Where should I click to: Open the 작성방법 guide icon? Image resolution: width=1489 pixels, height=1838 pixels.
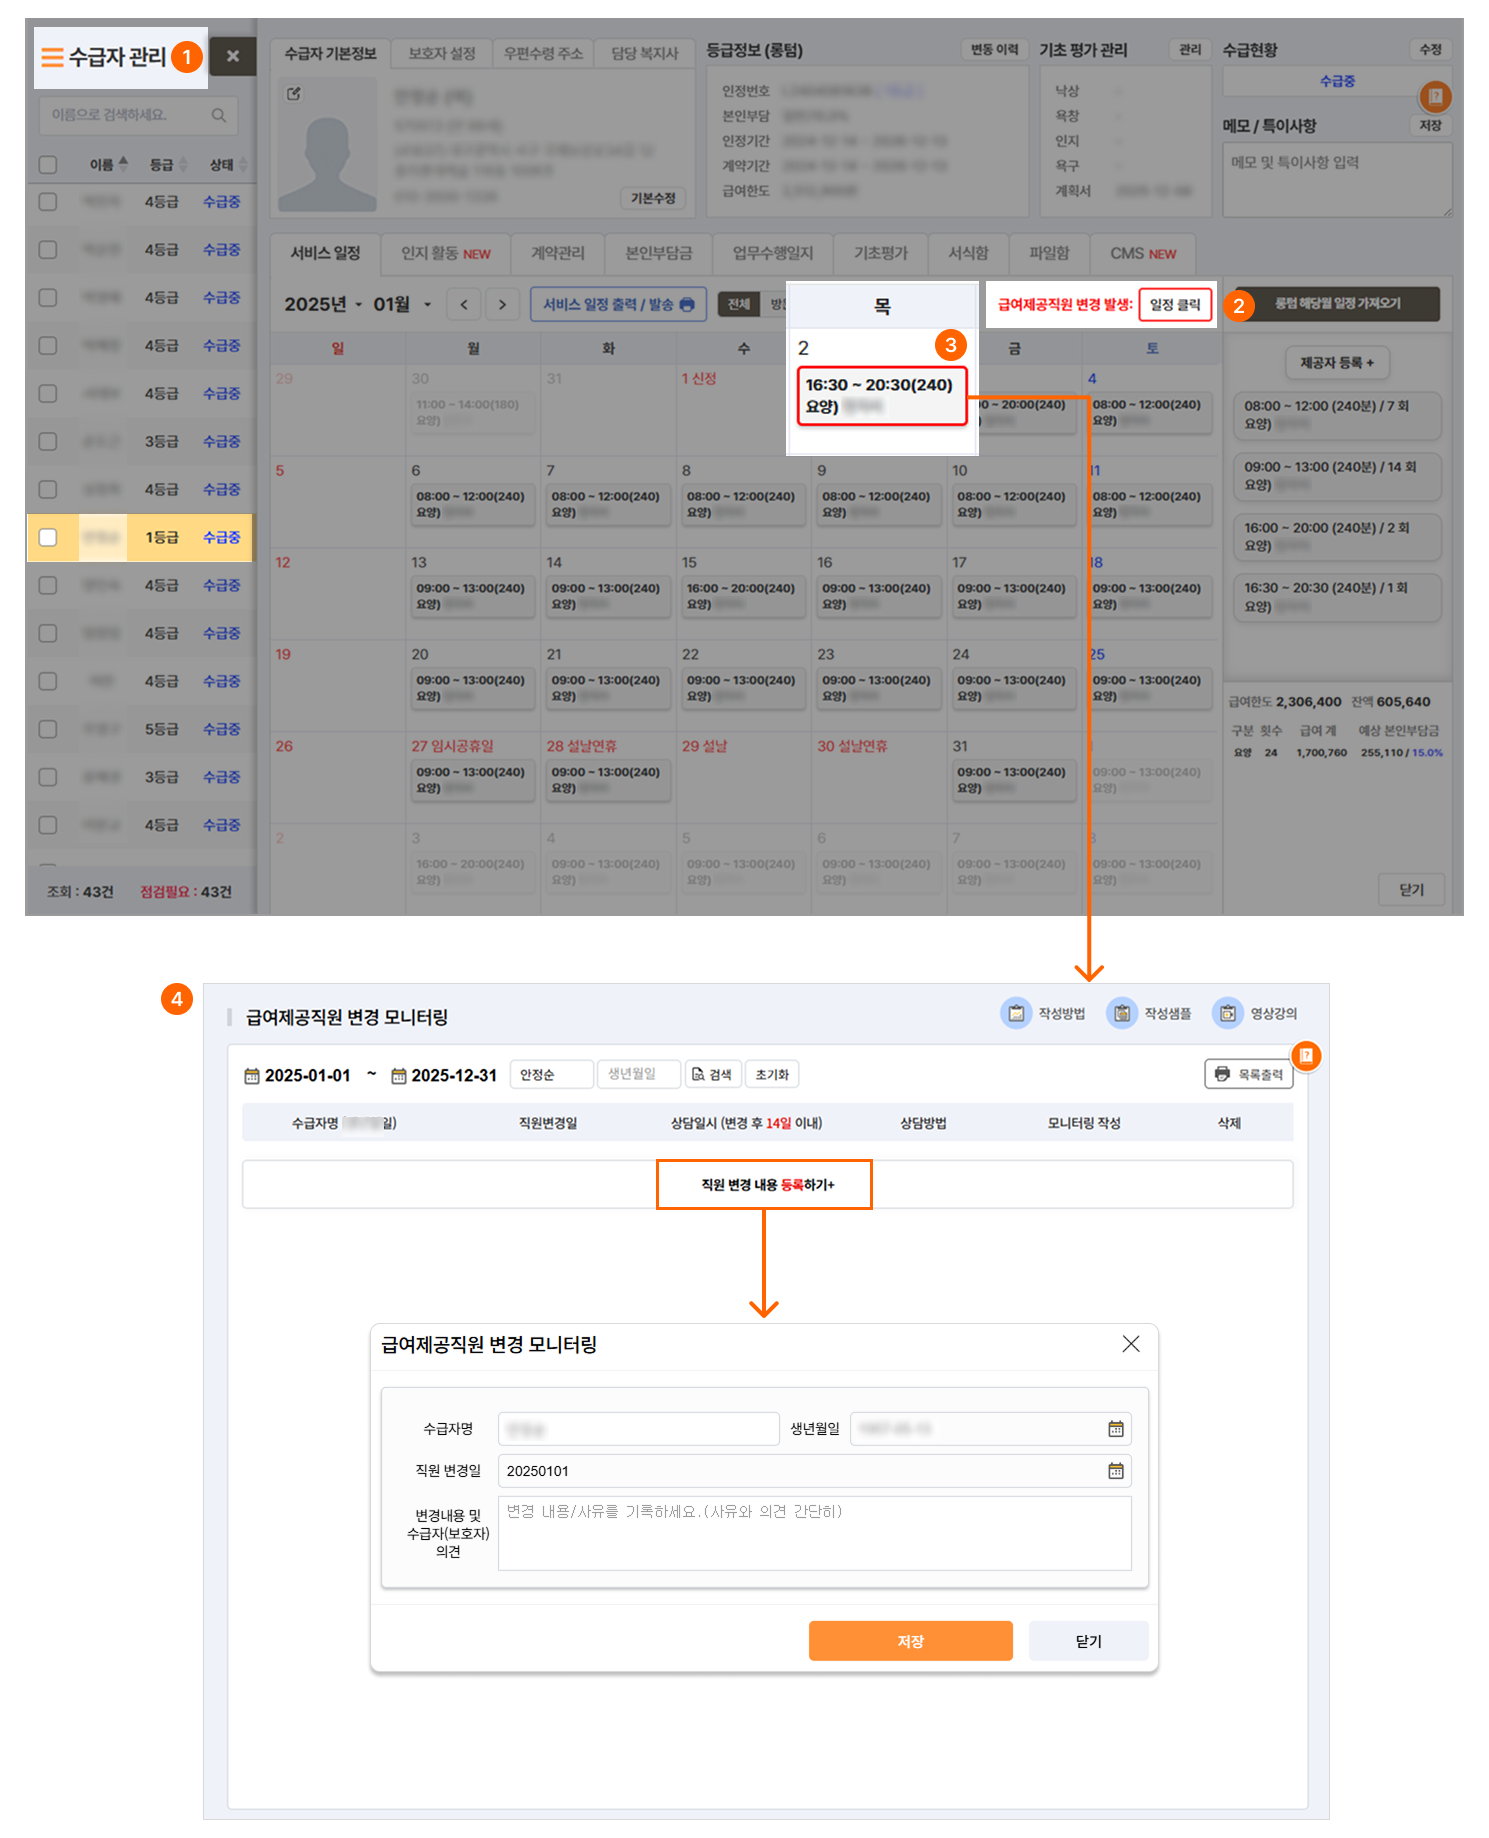tap(1016, 1013)
